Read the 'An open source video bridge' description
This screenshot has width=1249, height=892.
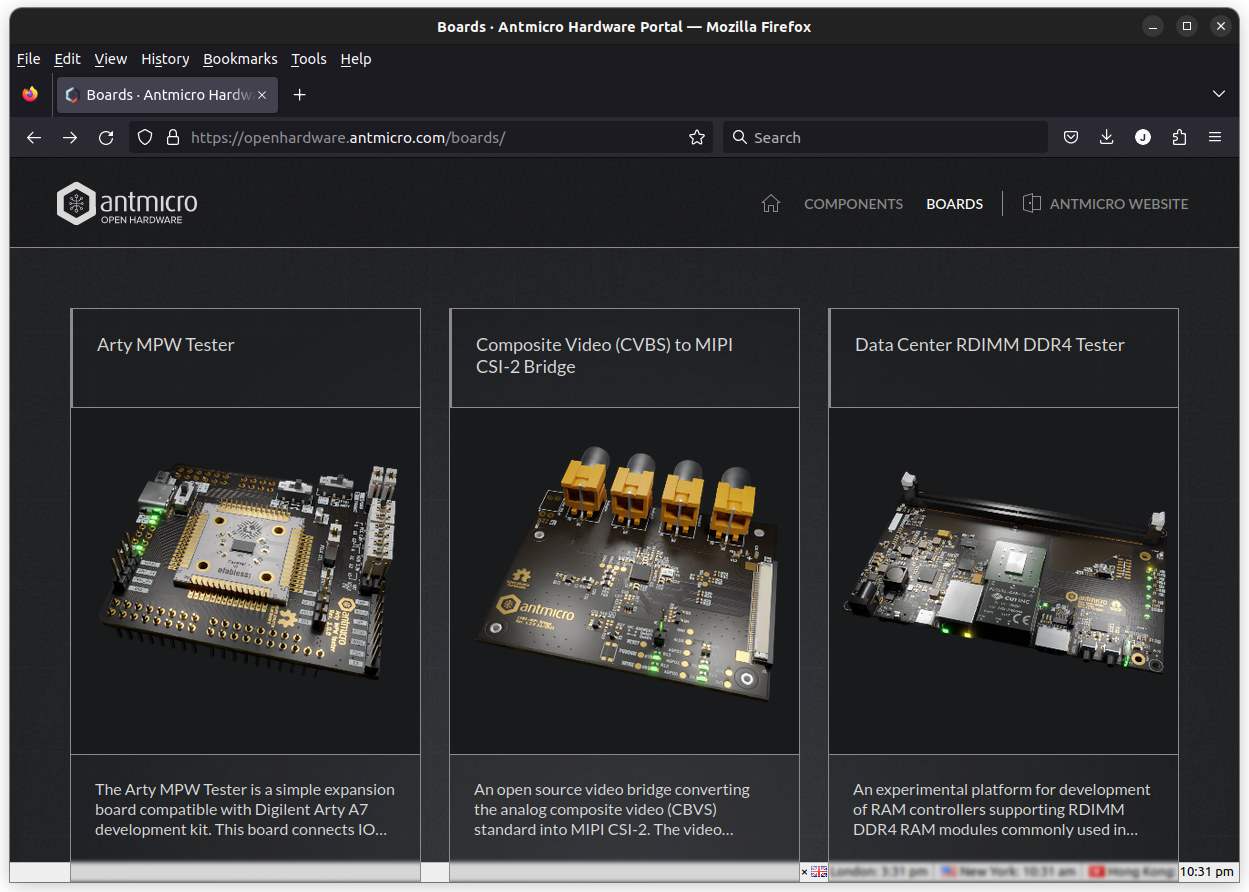tap(612, 809)
